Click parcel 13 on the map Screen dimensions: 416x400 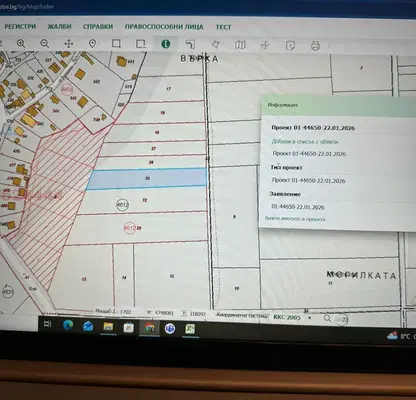click(84, 279)
